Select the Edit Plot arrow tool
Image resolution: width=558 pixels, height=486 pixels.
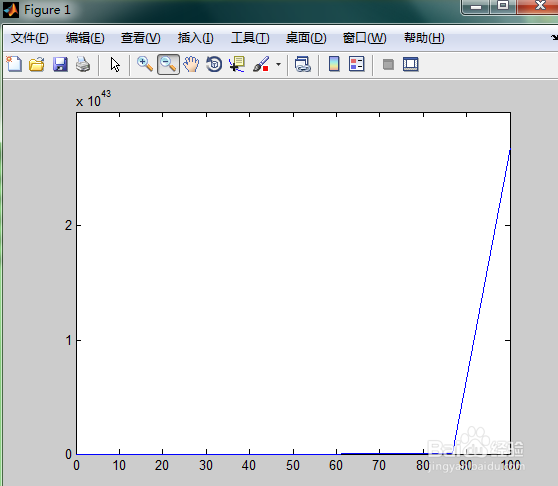point(115,64)
